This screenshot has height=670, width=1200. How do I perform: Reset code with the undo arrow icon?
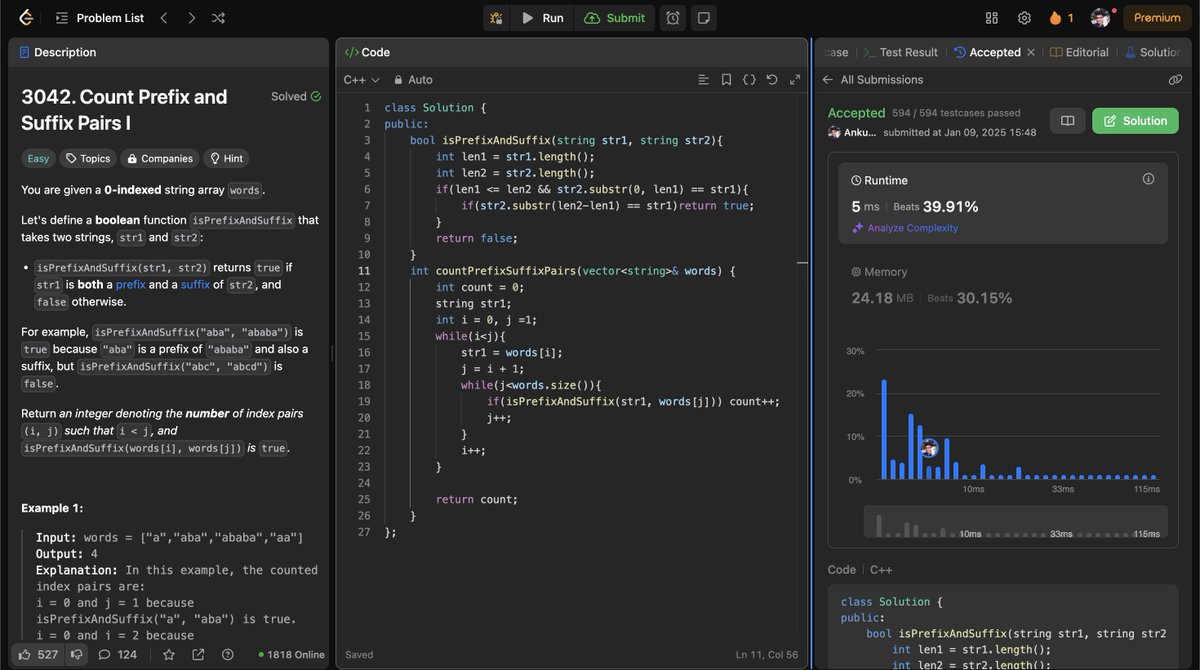(772, 79)
